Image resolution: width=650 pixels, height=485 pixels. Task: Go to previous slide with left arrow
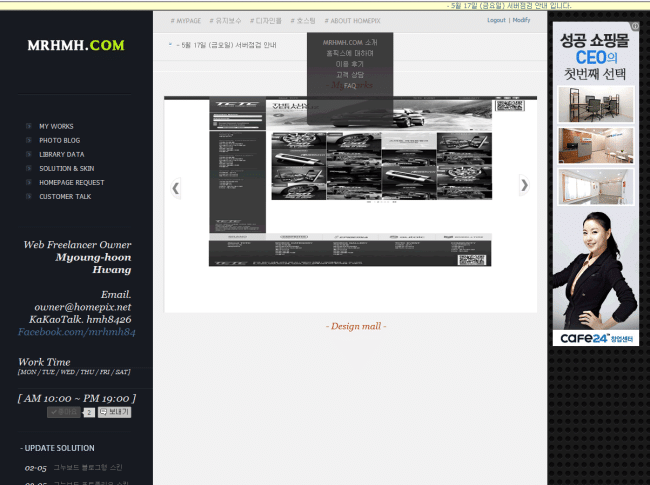click(x=176, y=187)
